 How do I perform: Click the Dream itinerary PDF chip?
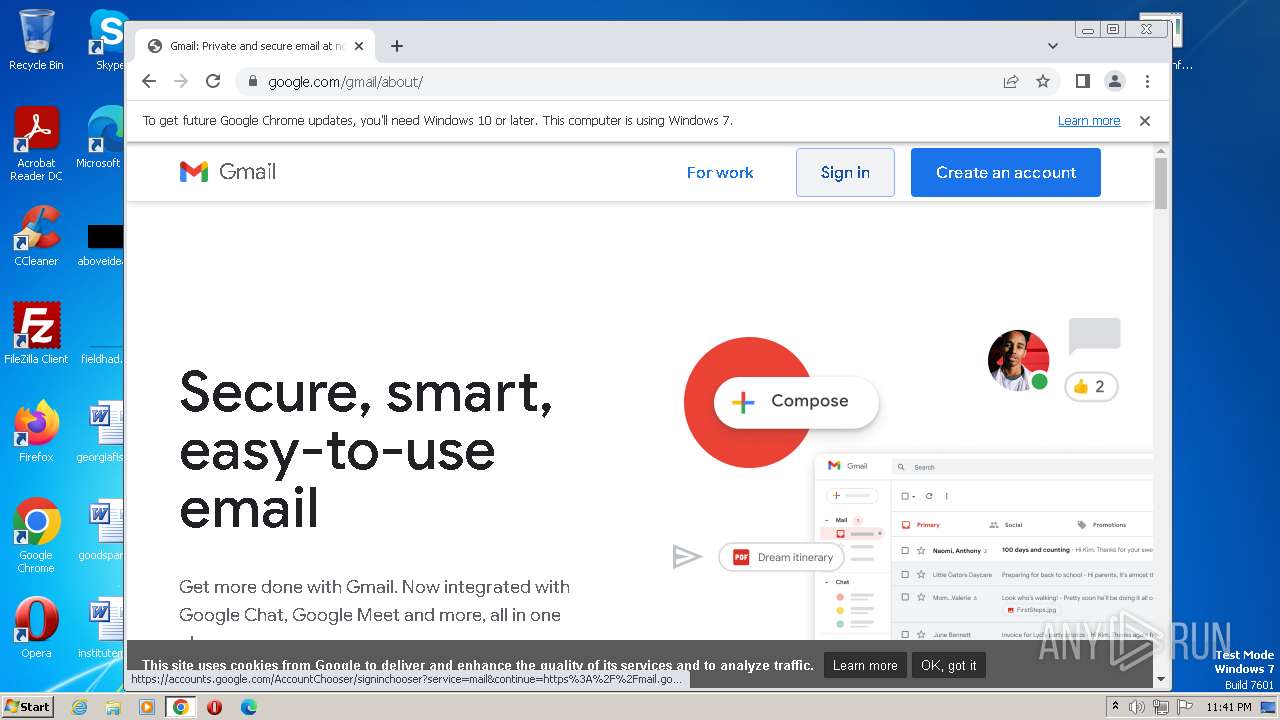coord(783,557)
